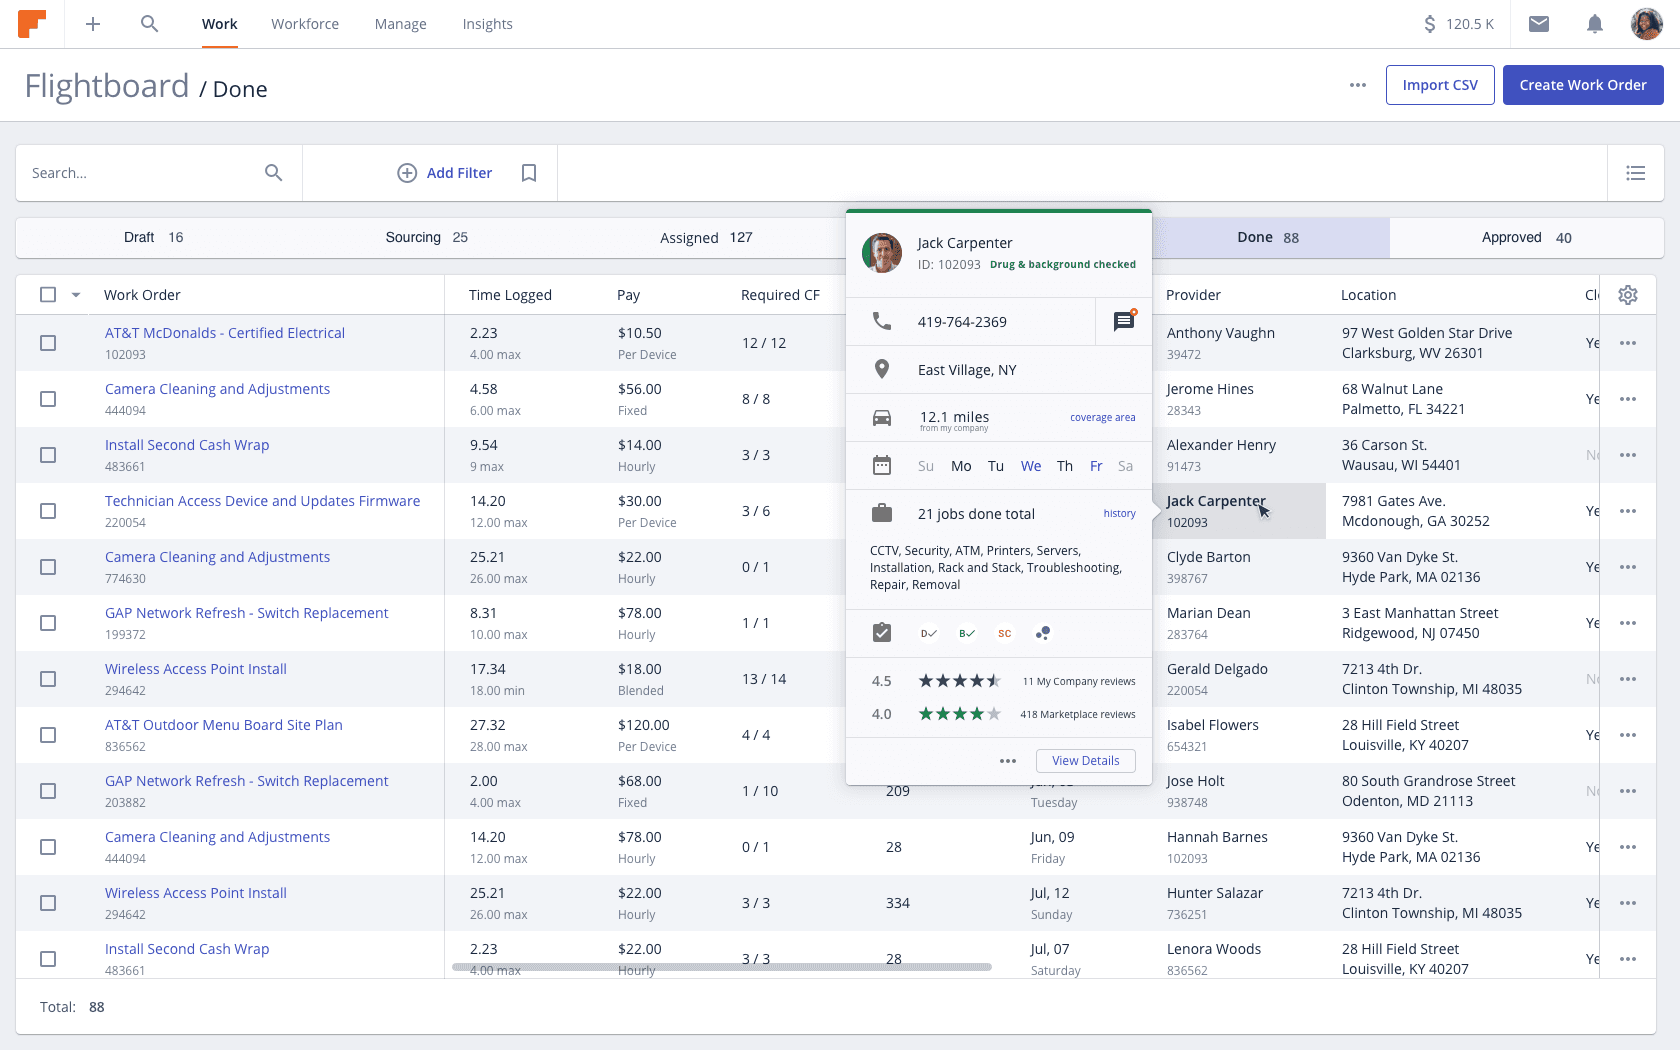1680x1050 pixels.
Task: Open the Insights menu
Action: 488,24
